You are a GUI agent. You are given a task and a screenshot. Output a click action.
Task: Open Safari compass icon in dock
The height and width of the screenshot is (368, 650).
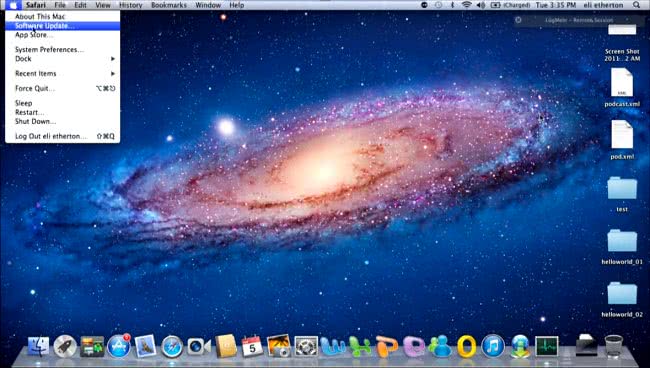[x=172, y=346]
